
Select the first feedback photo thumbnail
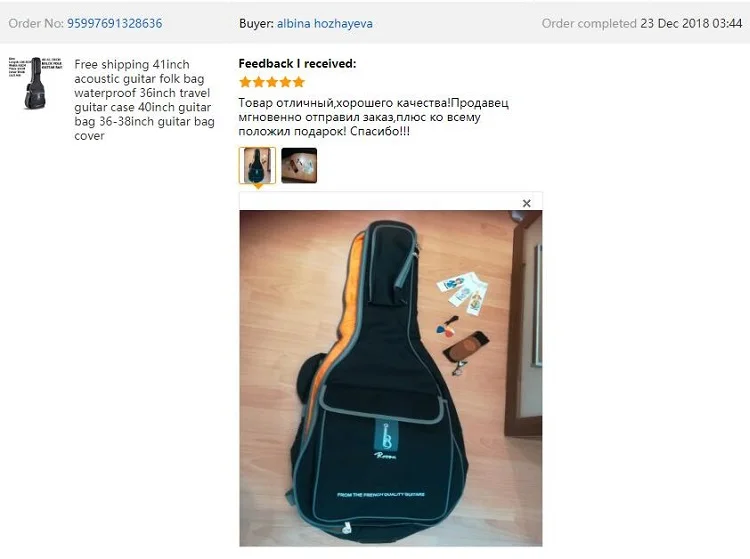257,165
